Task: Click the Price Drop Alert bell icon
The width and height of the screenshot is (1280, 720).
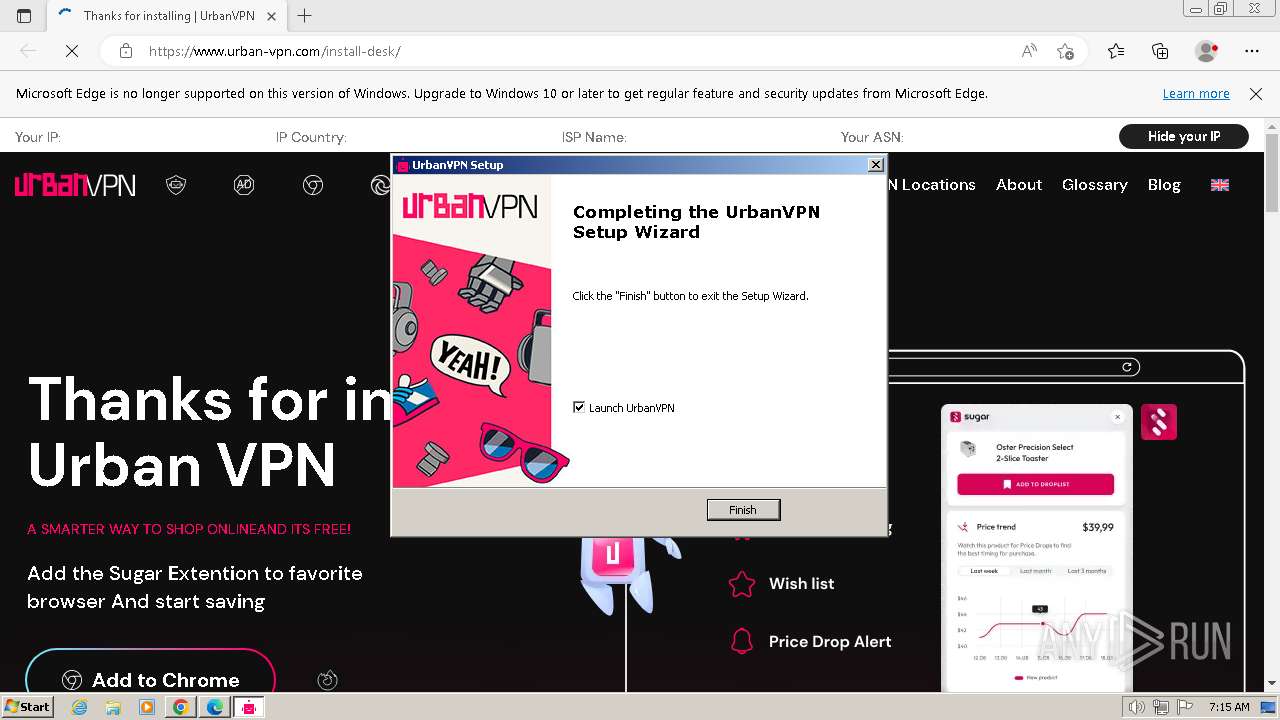Action: point(742,641)
